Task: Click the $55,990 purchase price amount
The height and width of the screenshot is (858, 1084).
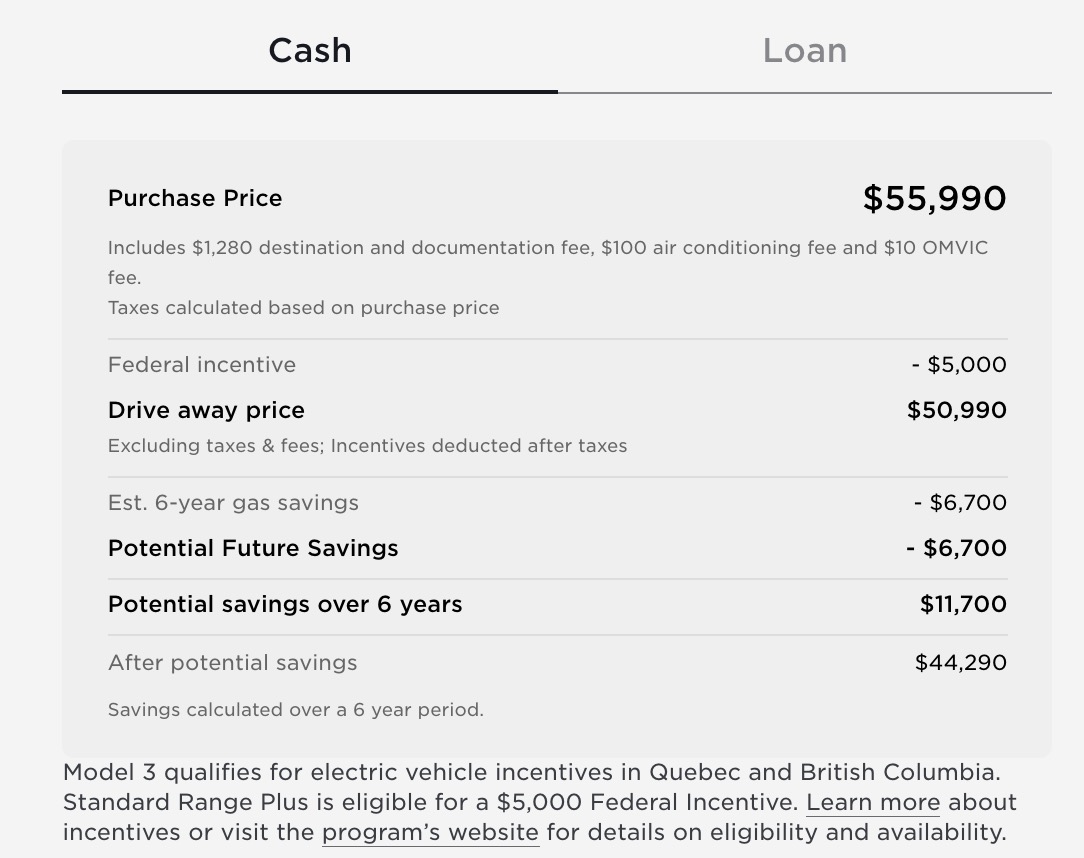Action: pyautogui.click(x=934, y=198)
